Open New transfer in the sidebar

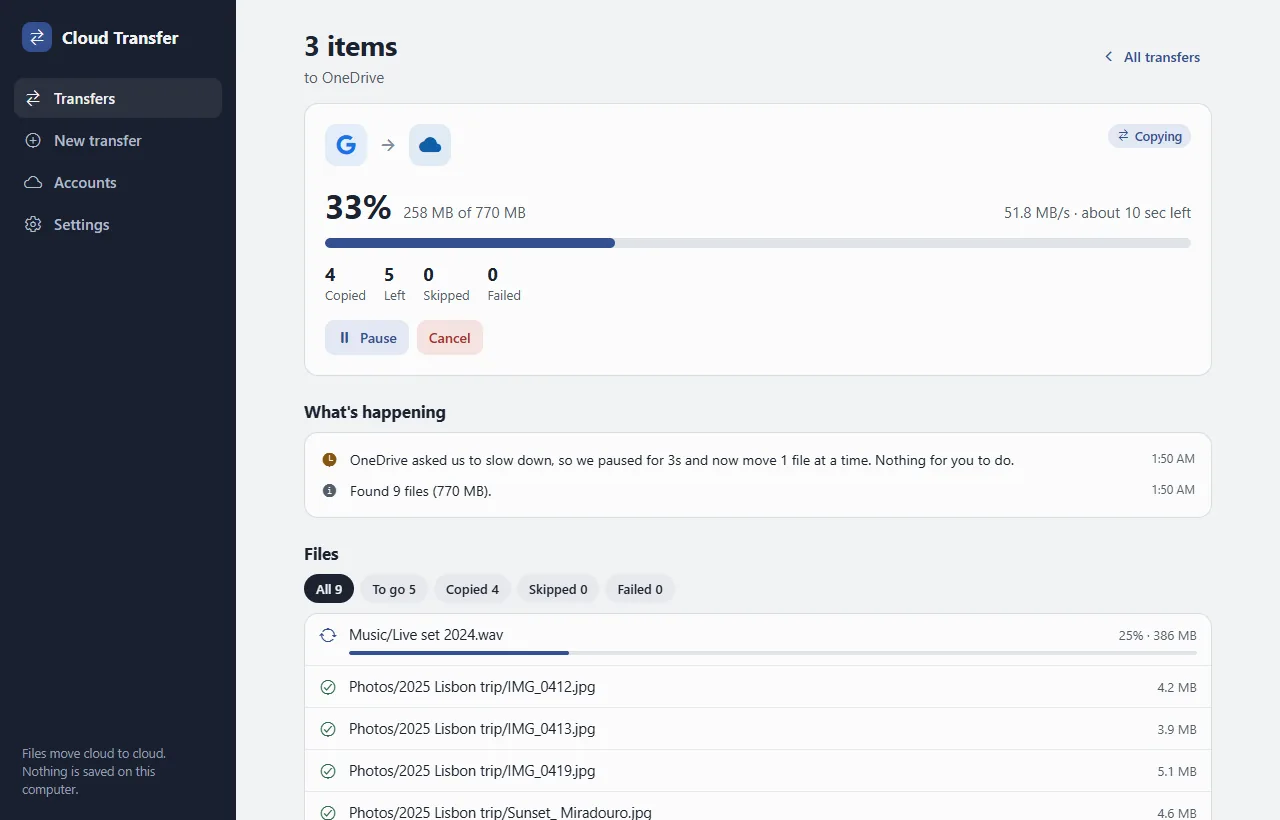pos(118,140)
